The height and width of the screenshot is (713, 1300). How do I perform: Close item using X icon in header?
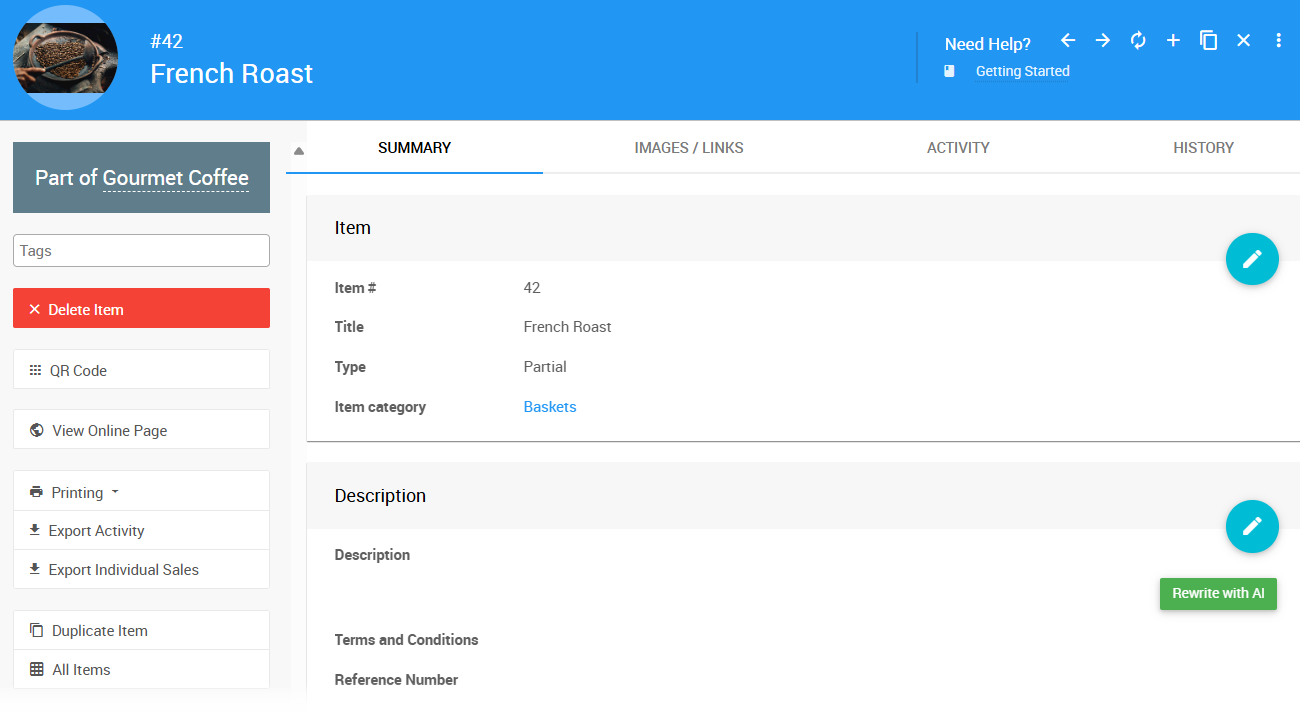[x=1243, y=40]
